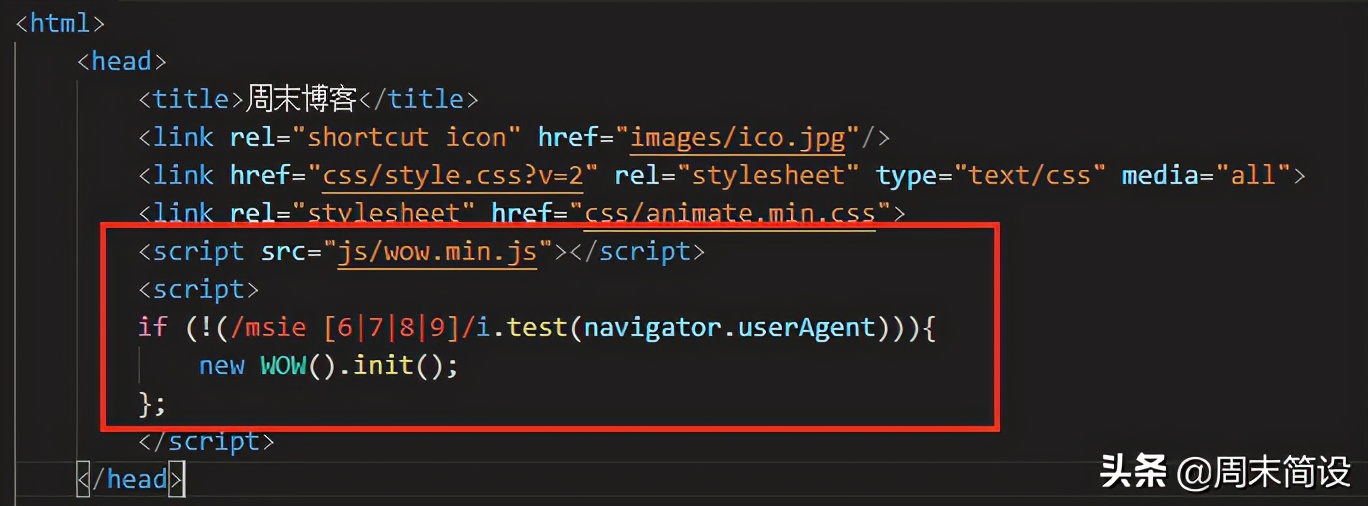Click the test method call
Screen dimensions: 1368x506
(x=537, y=327)
